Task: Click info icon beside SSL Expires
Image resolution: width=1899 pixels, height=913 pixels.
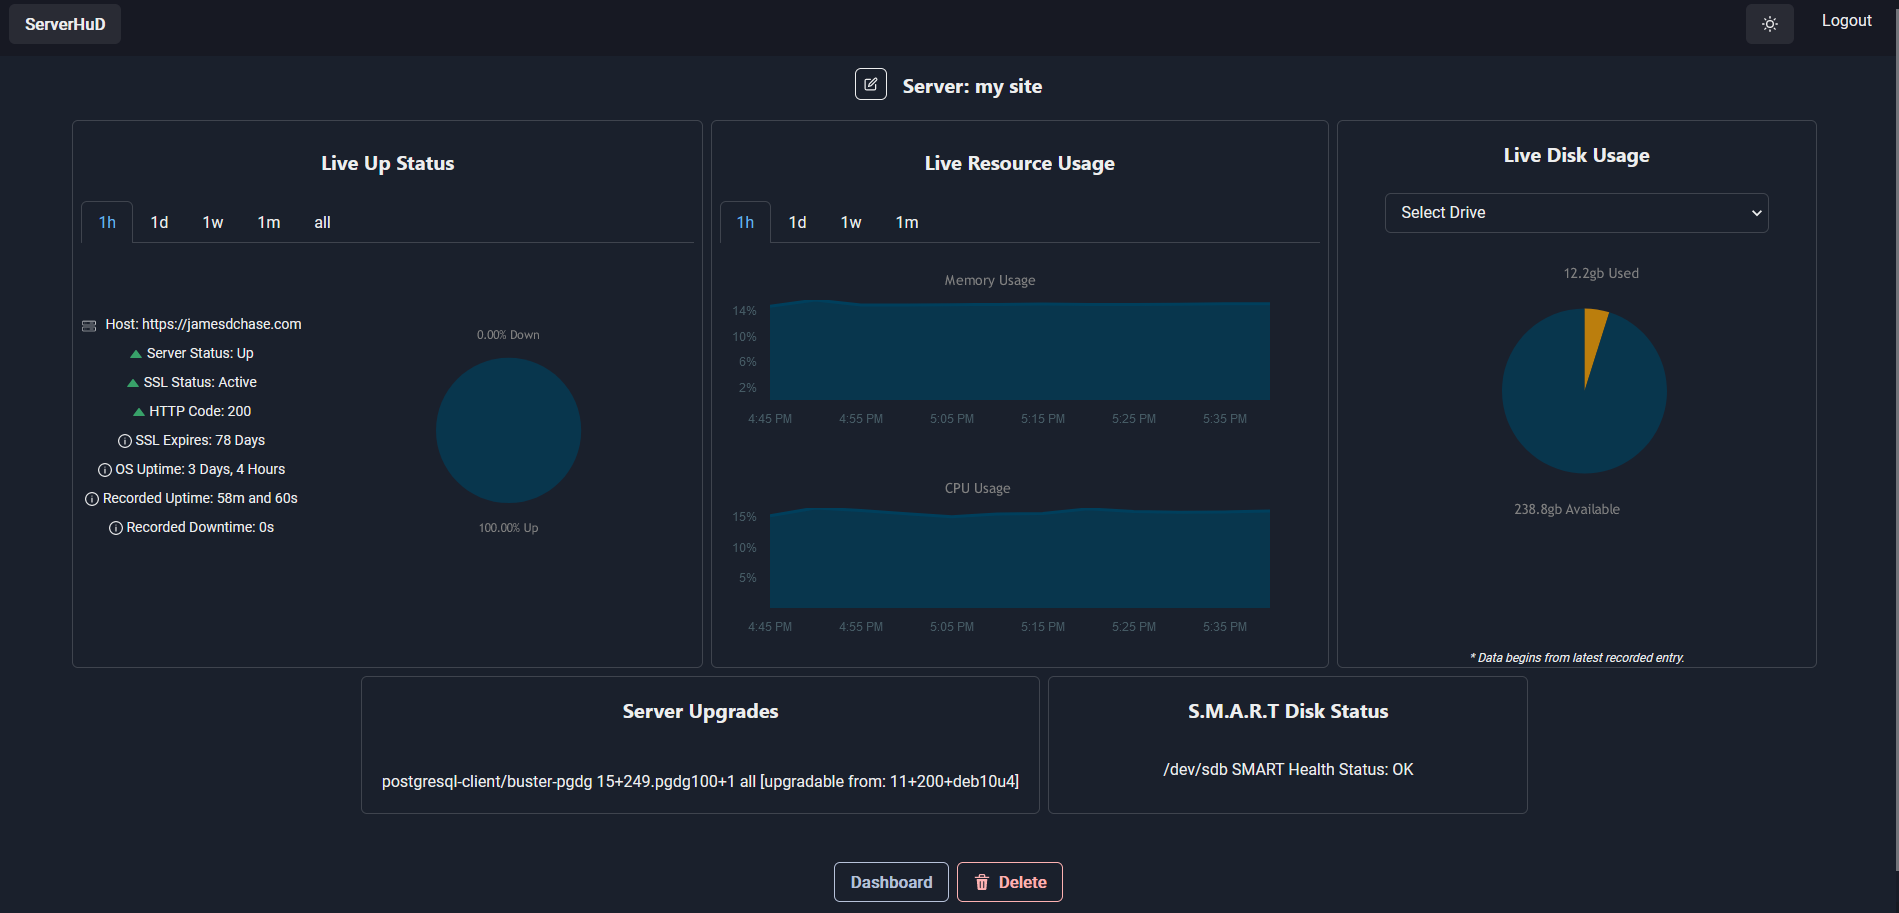Action: [125, 441]
